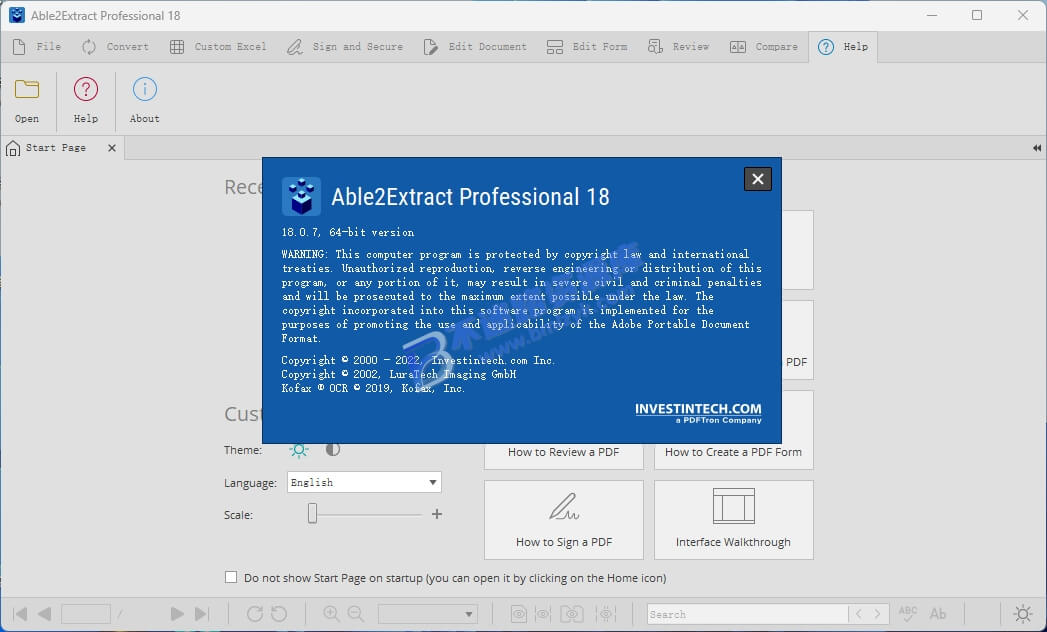Click the first page view mode icon
The height and width of the screenshot is (632, 1047).
(518, 614)
